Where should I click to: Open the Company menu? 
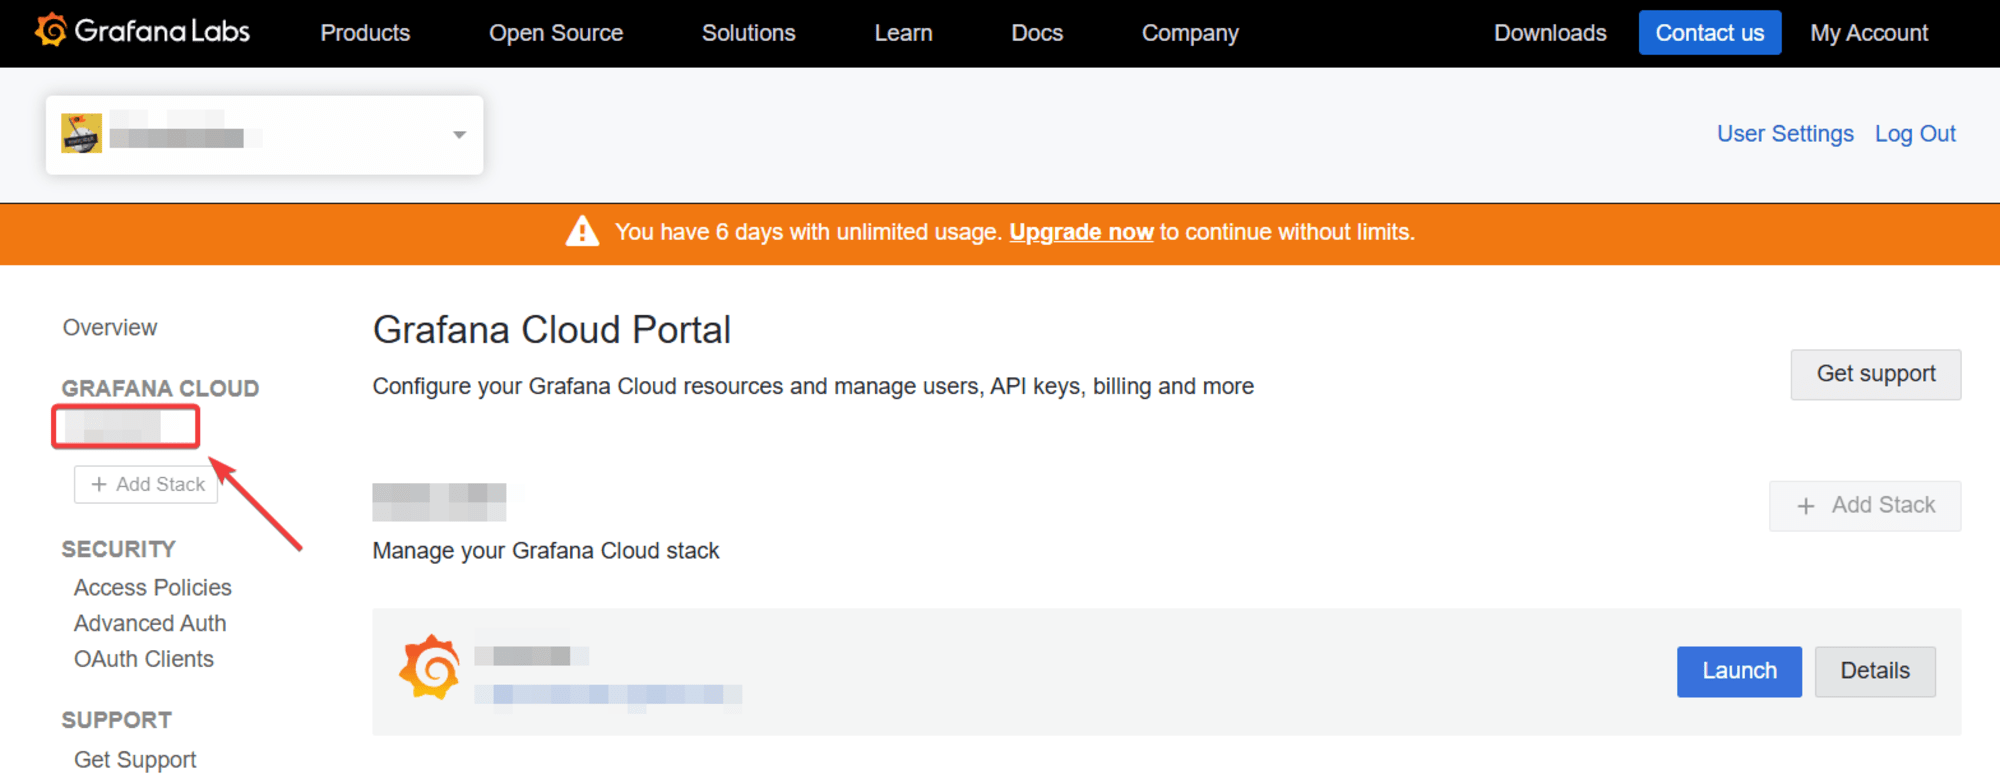click(x=1190, y=33)
